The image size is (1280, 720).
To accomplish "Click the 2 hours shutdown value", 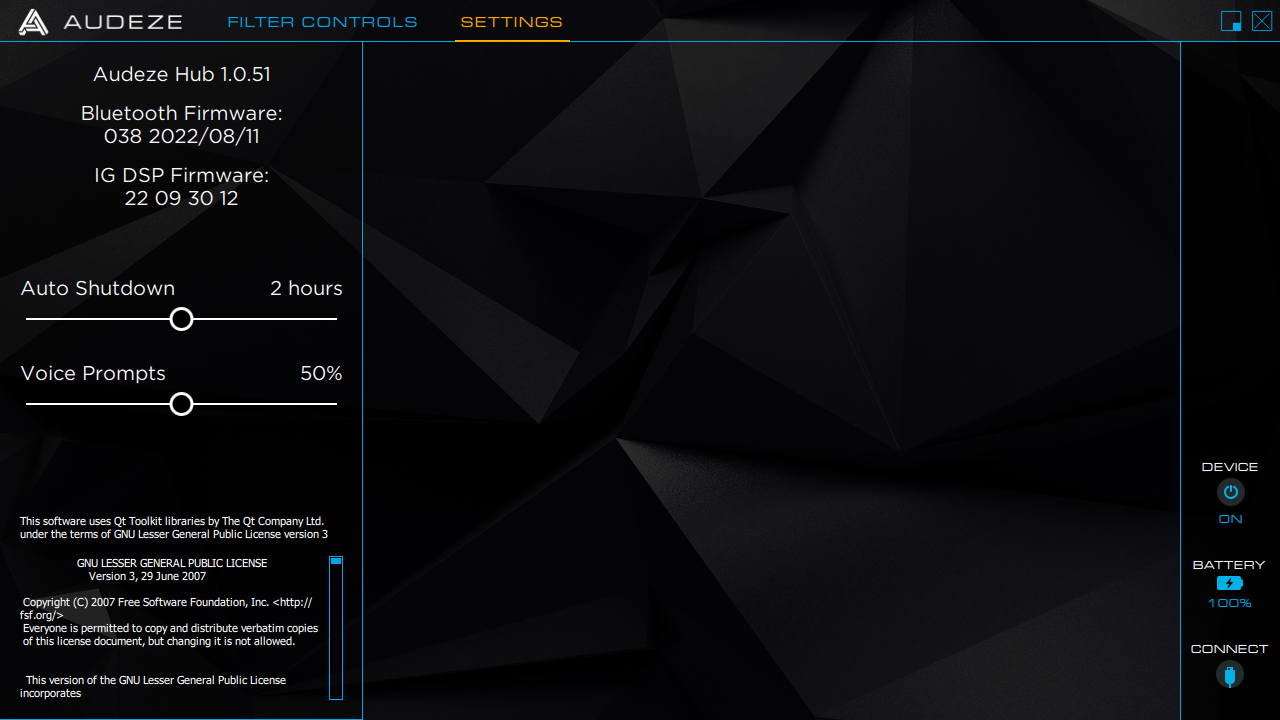I will pos(306,288).
